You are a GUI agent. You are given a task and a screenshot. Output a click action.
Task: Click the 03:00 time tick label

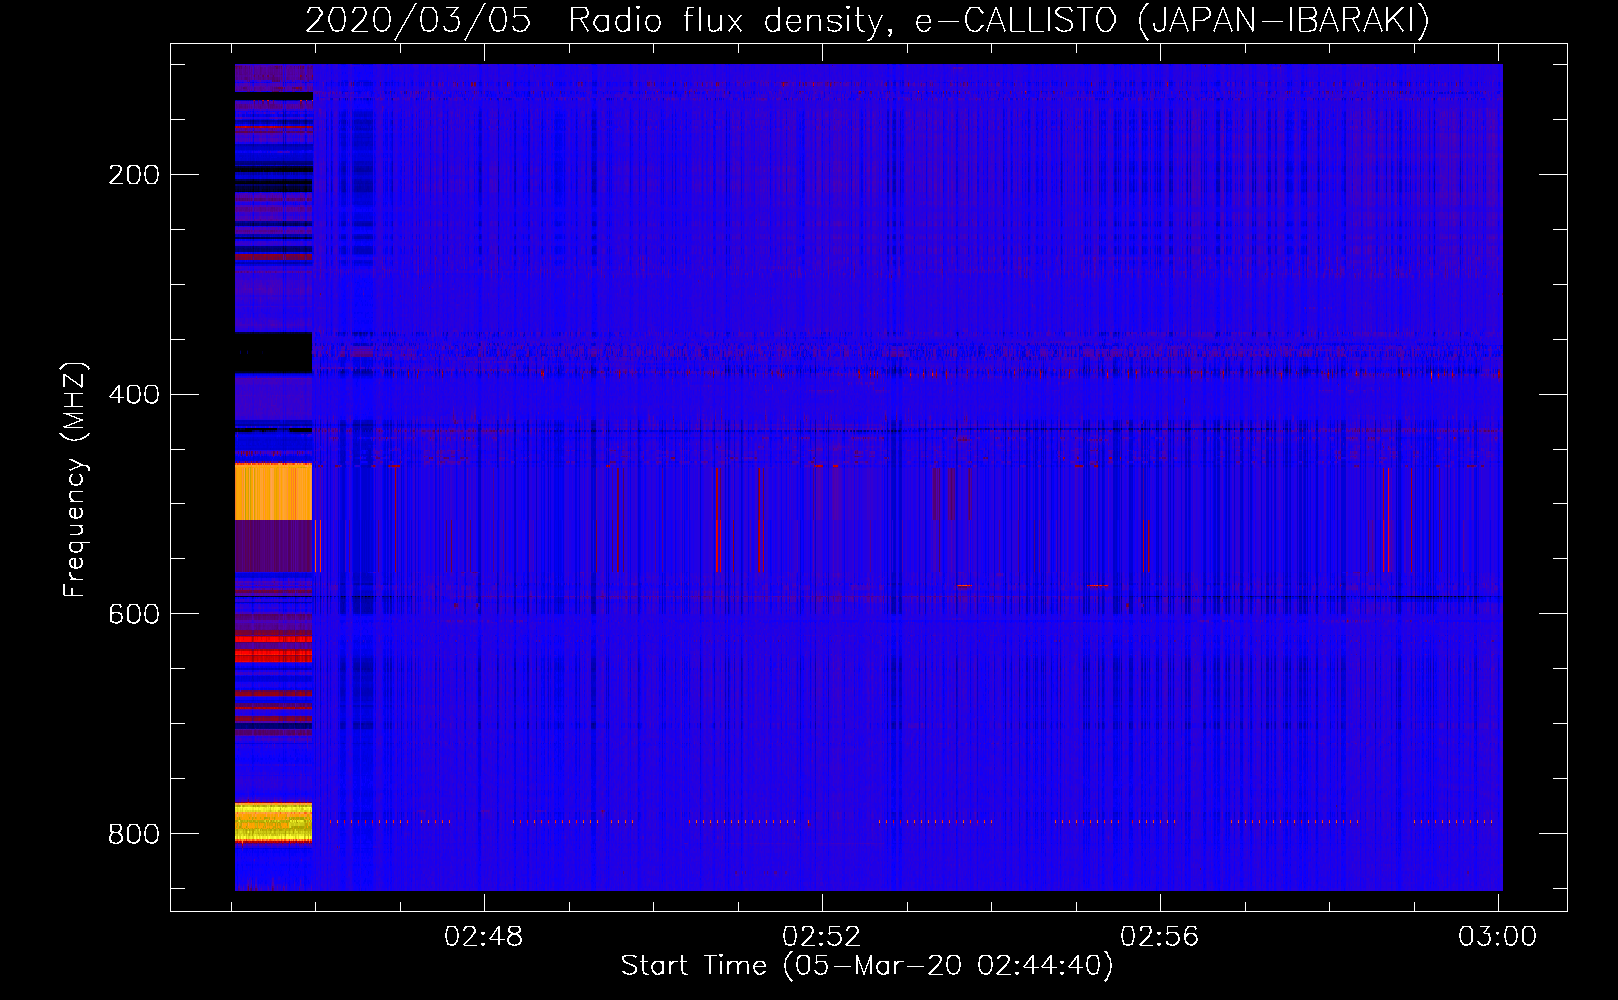(x=1498, y=937)
